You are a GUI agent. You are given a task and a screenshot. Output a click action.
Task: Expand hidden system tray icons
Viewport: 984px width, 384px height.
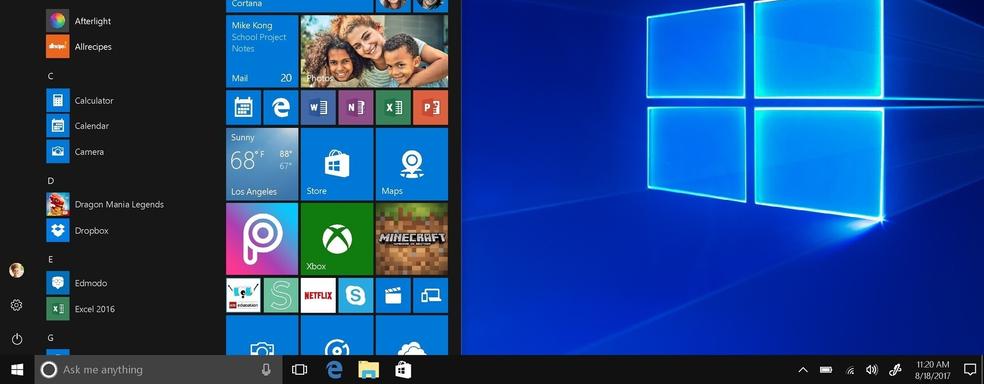coord(803,370)
